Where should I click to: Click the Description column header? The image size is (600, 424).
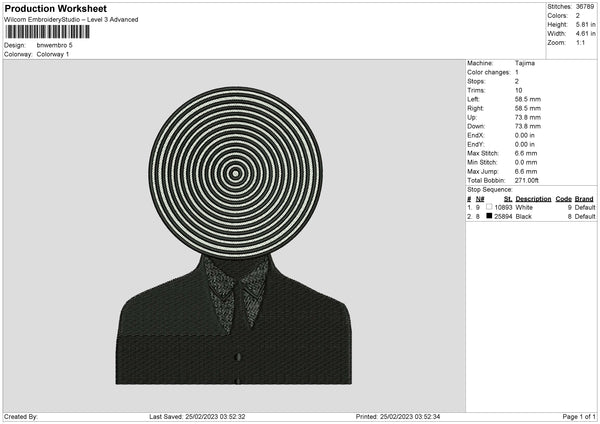coord(533,199)
